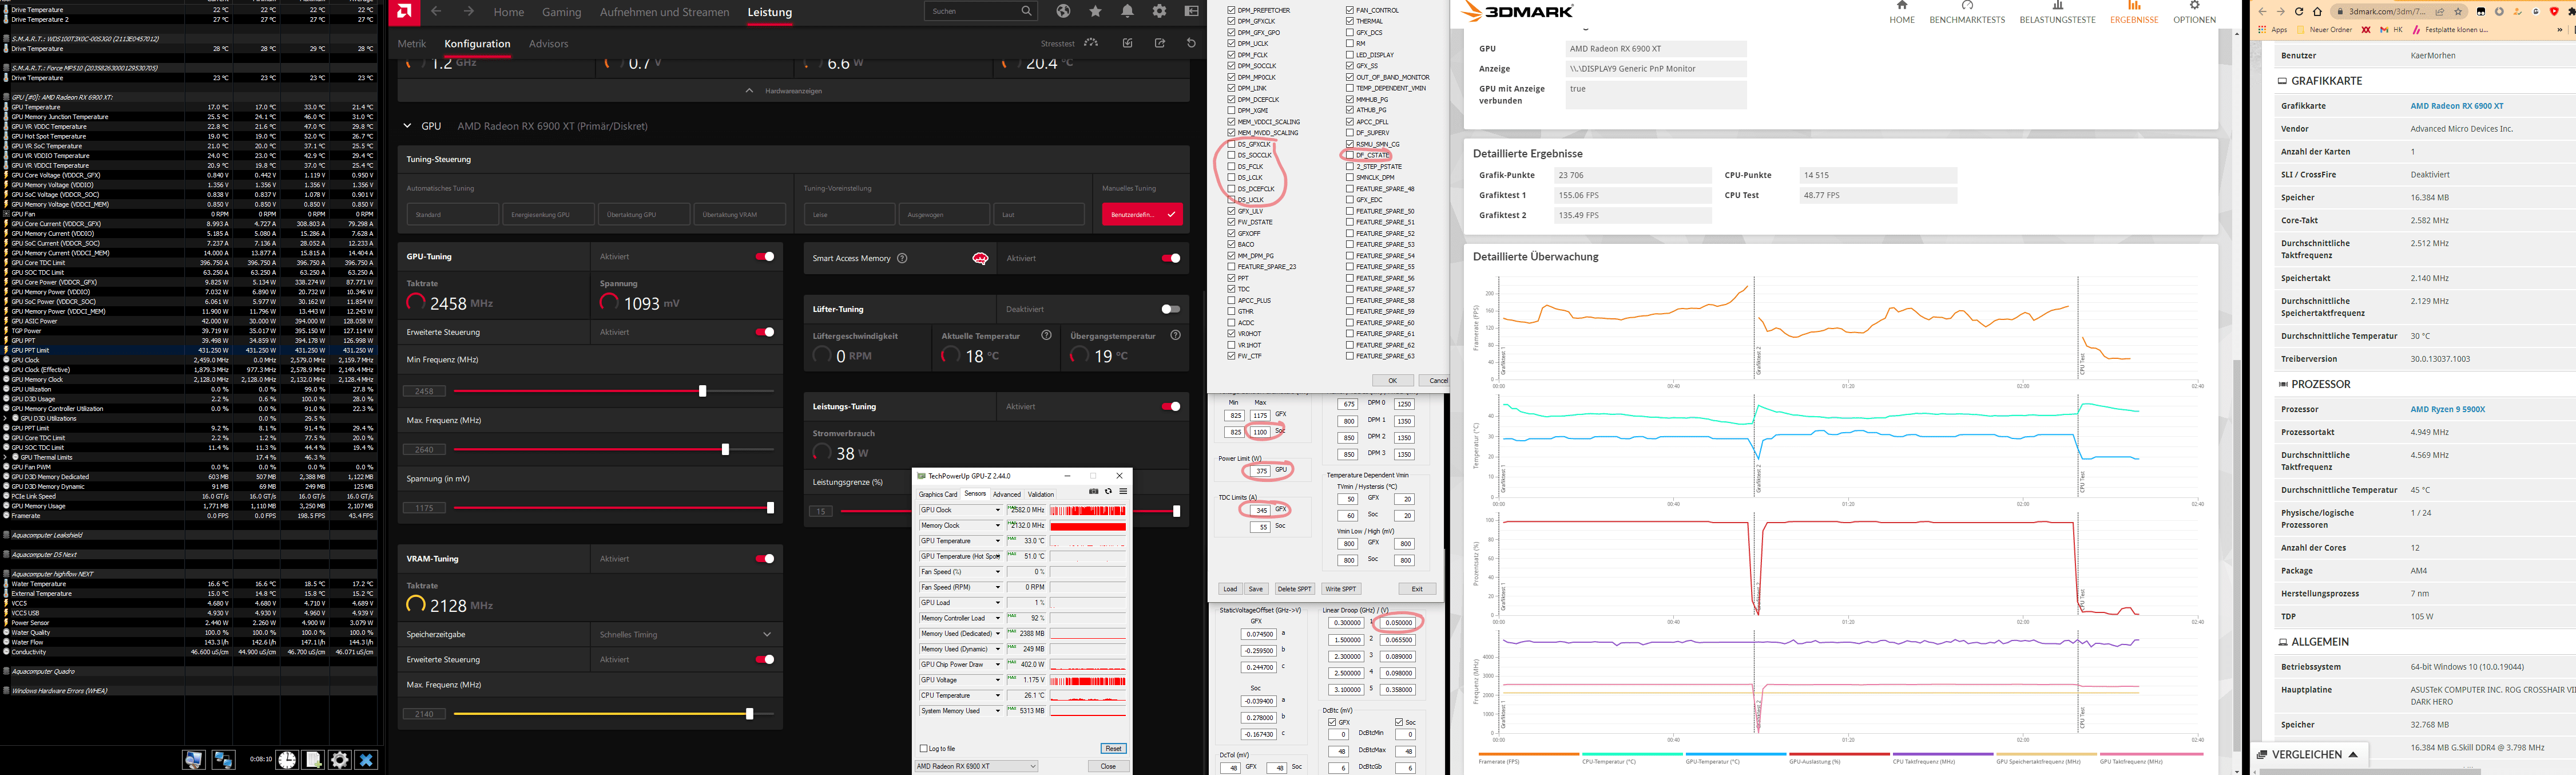This screenshot has width=2576, height=775.
Task: Open the GPU Clock sensor dropdown in GPU-Z
Action: (x=997, y=510)
